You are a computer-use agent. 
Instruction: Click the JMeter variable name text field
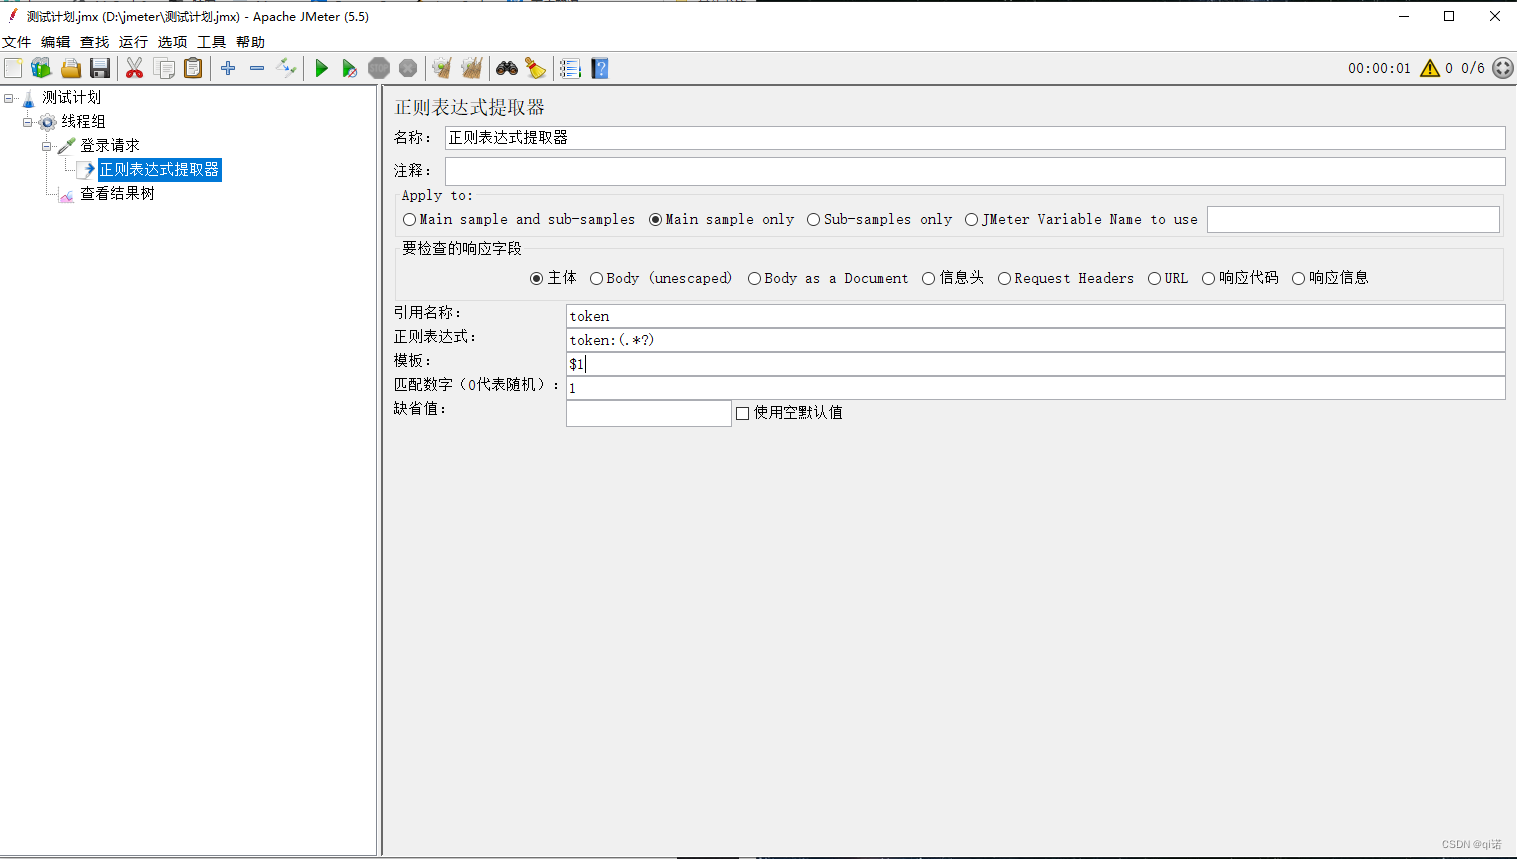click(x=1353, y=219)
